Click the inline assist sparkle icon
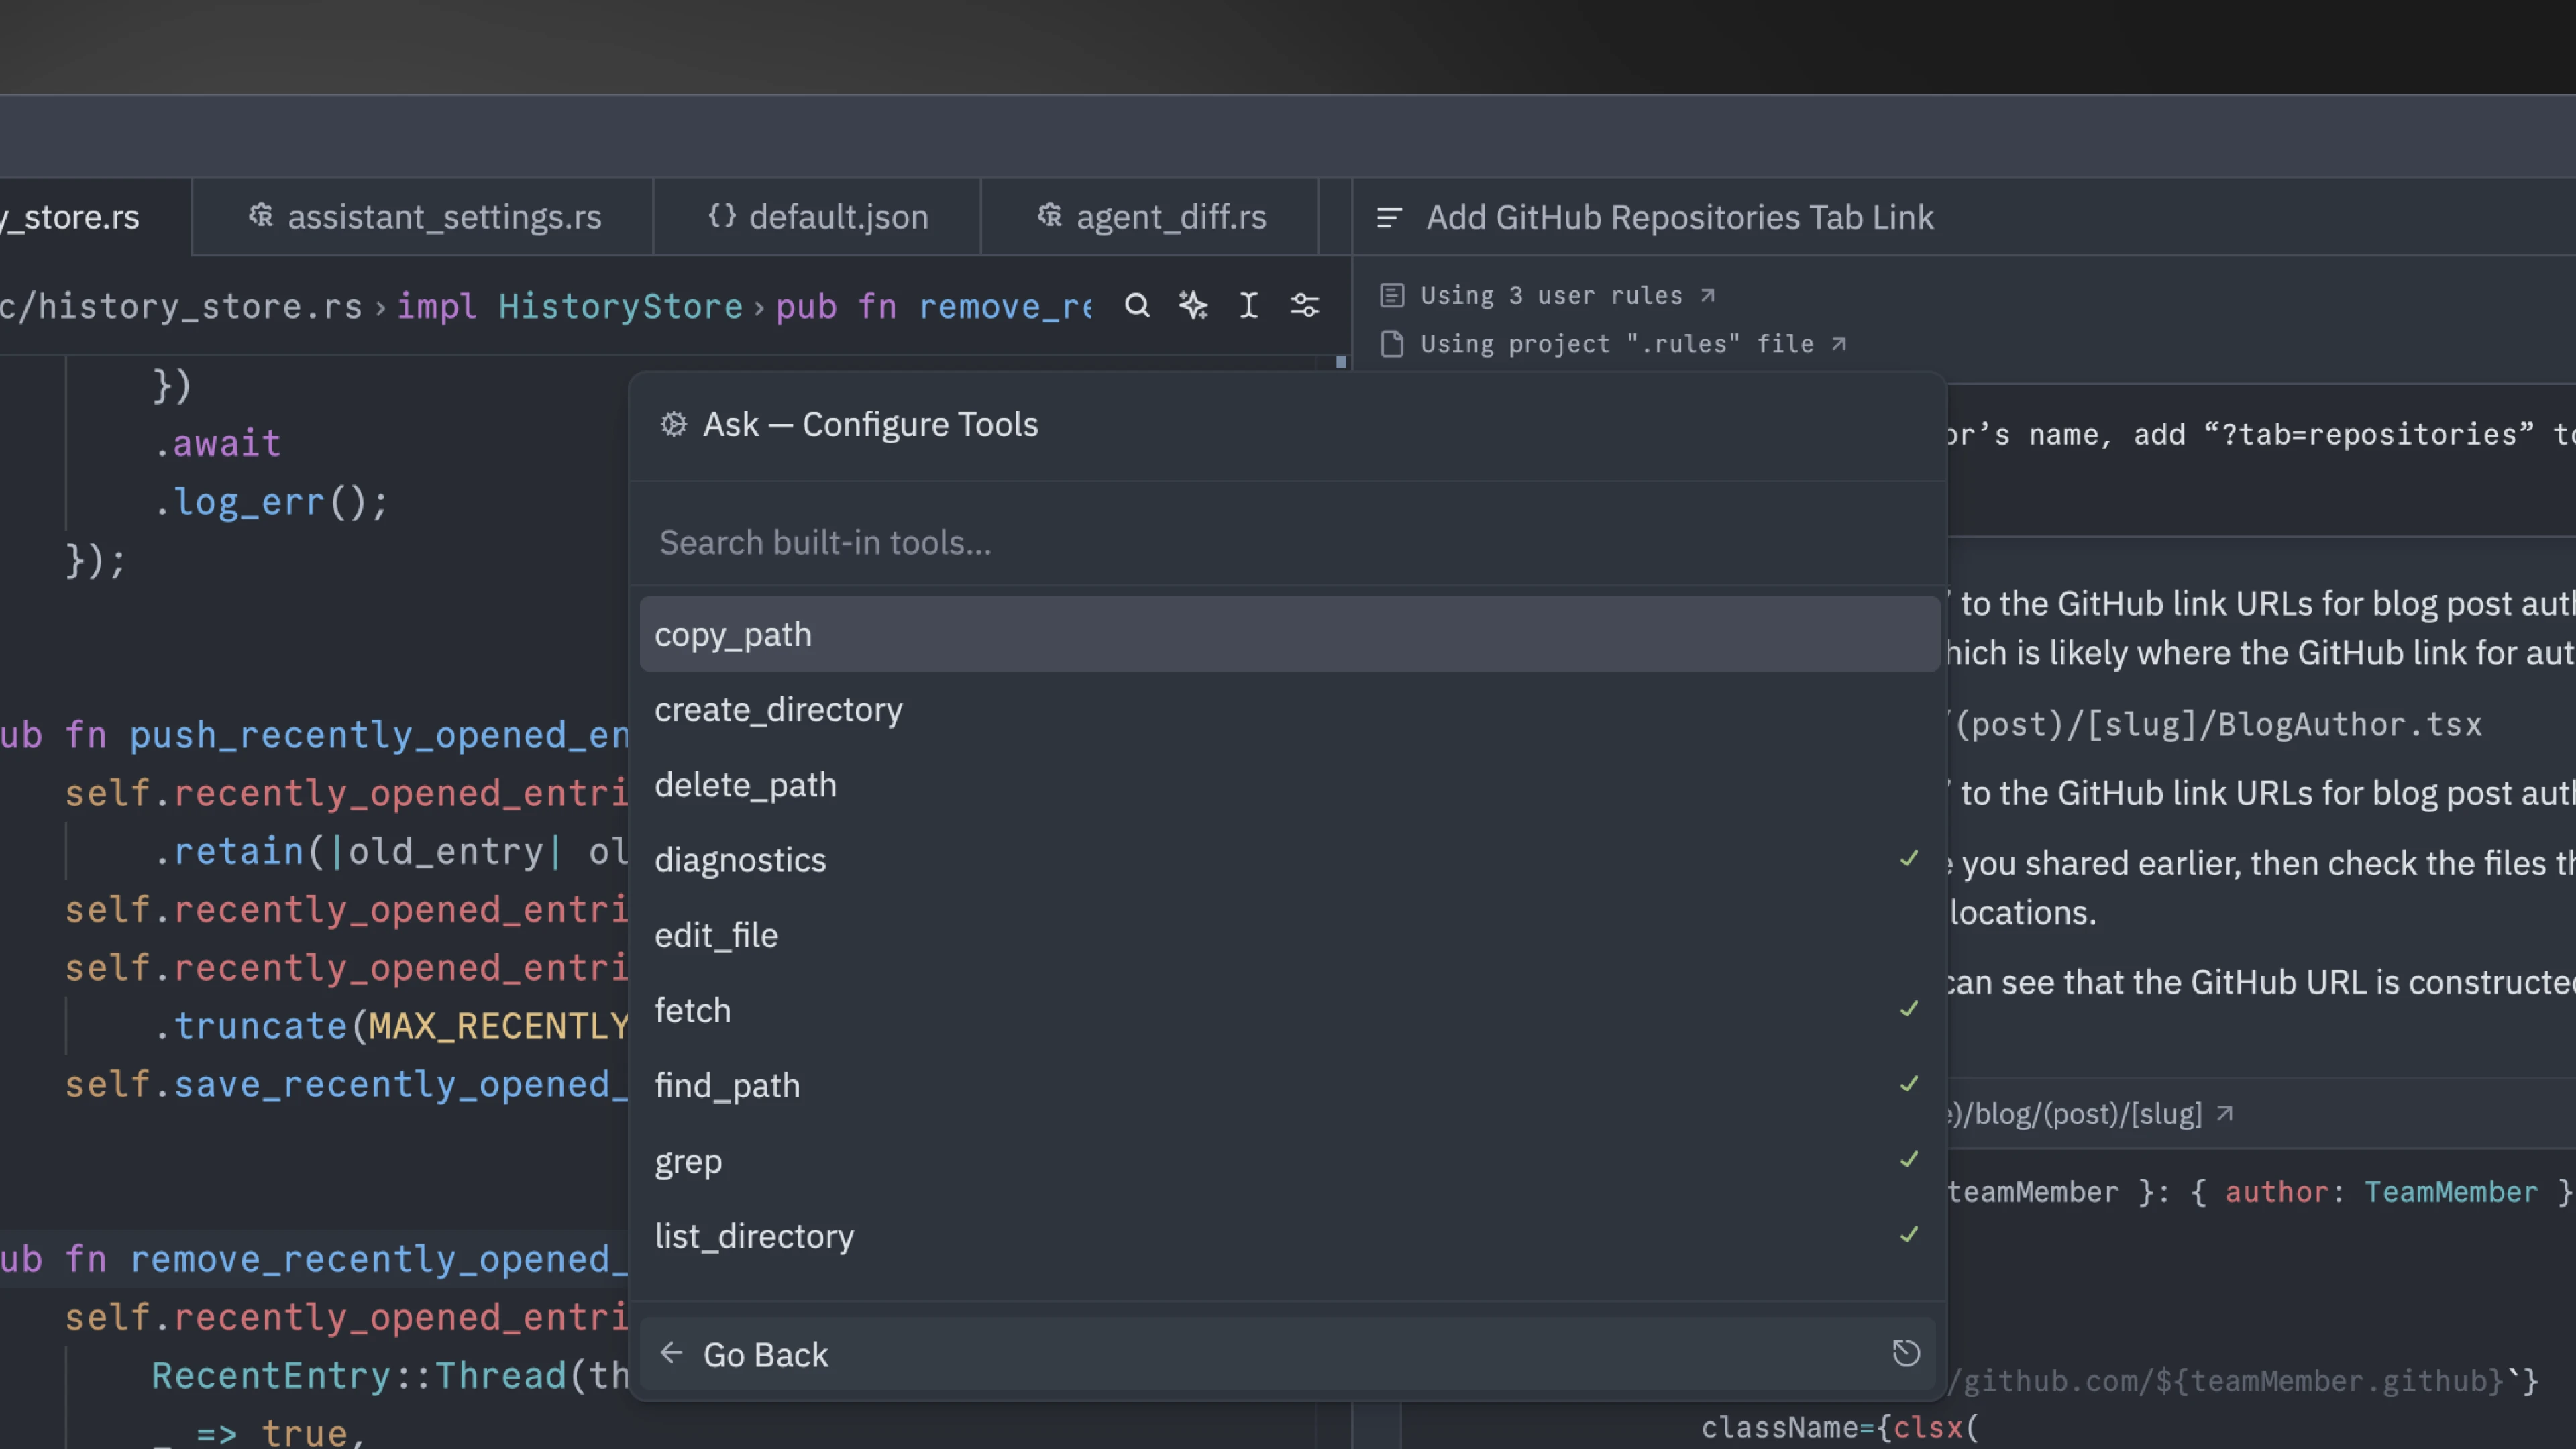Image resolution: width=2576 pixels, height=1449 pixels. [1192, 305]
